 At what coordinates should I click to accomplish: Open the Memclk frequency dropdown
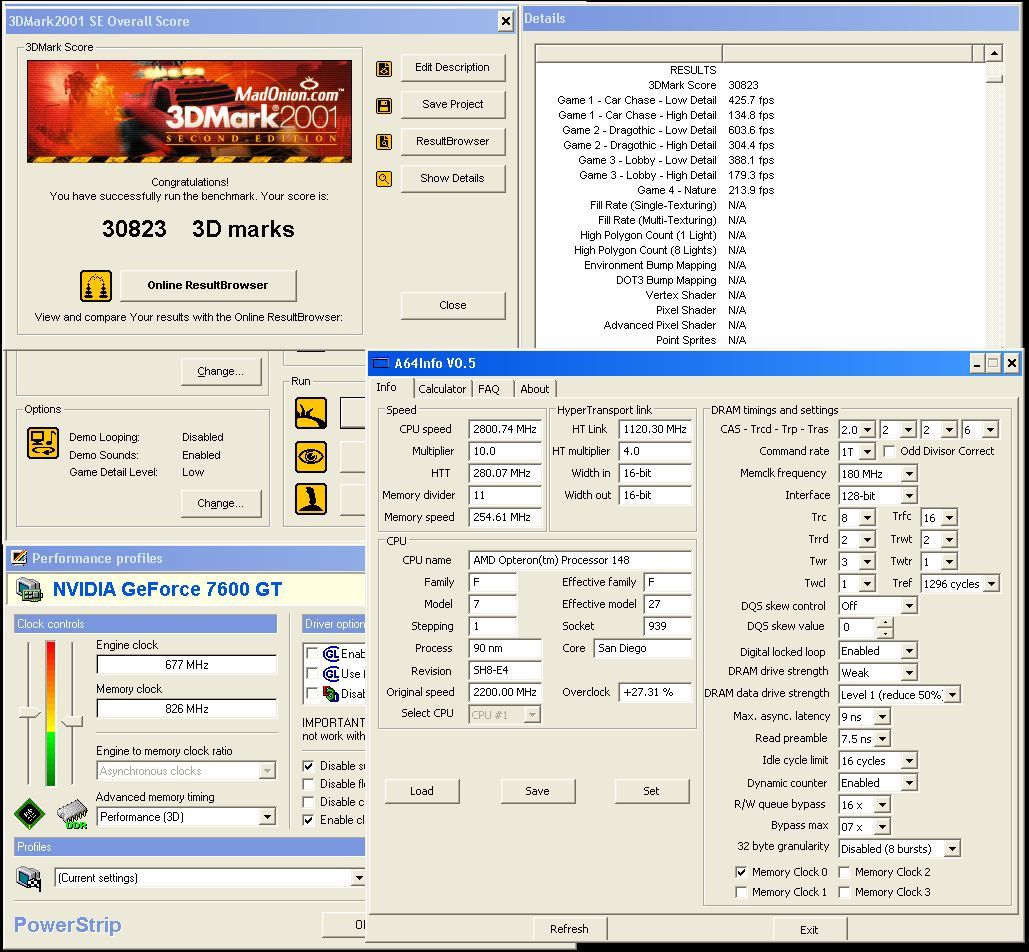click(x=909, y=474)
